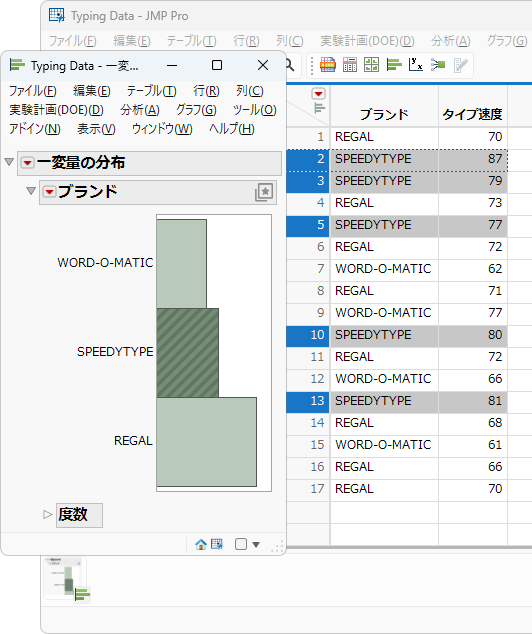This screenshot has height=634, width=532.
Task: Open 編集(E) menu in the distribution window
Action: (x=92, y=91)
